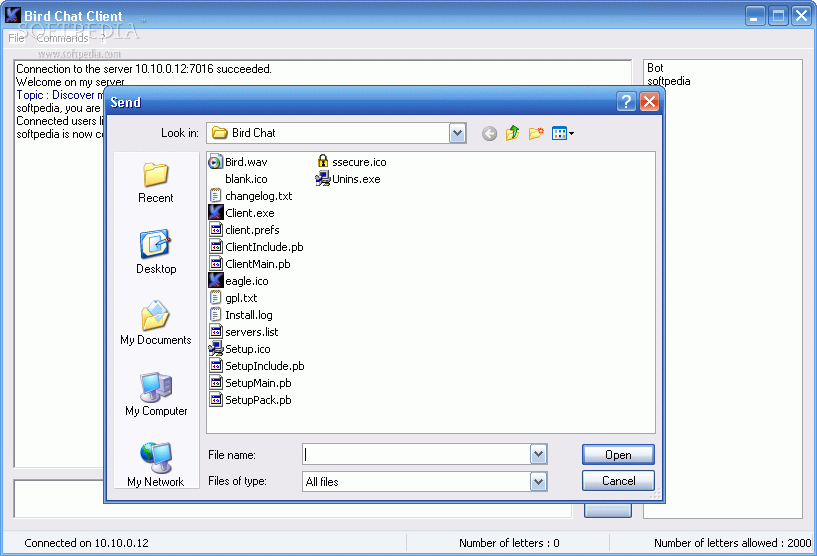The width and height of the screenshot is (817, 556).
Task: Click the Number of letters : 0 status
Action: [509, 543]
